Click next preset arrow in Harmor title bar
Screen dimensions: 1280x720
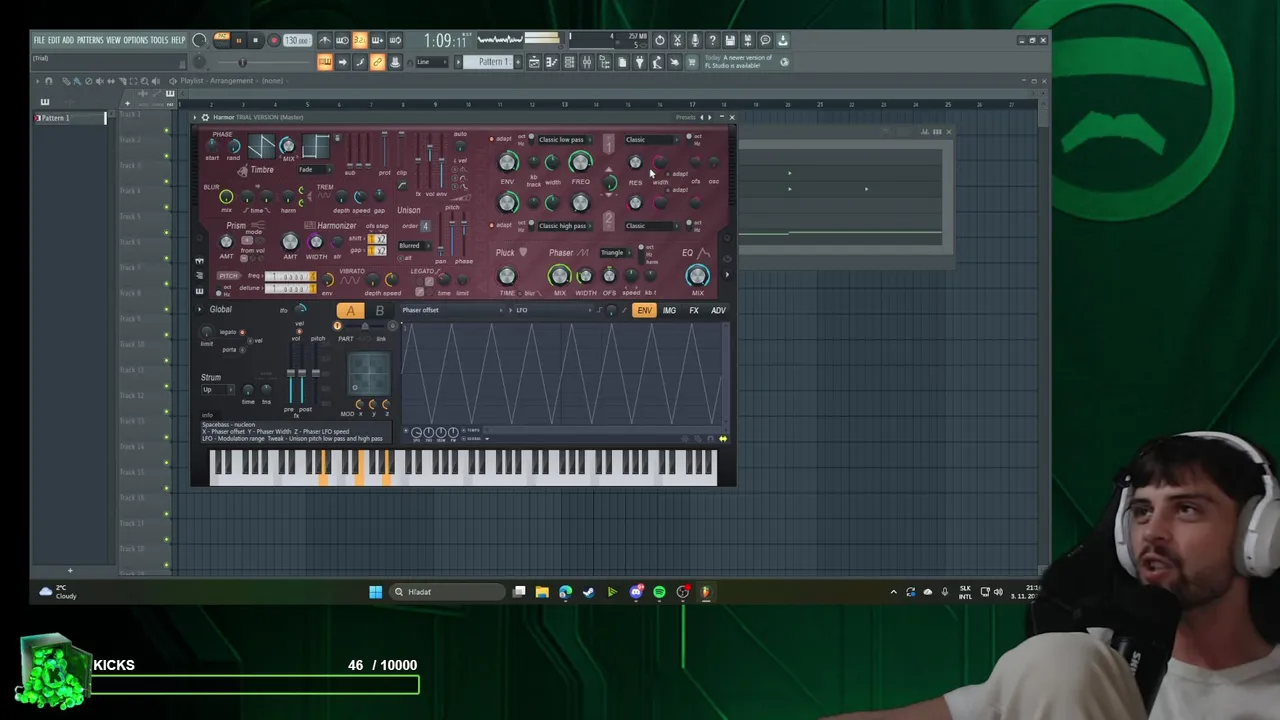pyautogui.click(x=710, y=117)
